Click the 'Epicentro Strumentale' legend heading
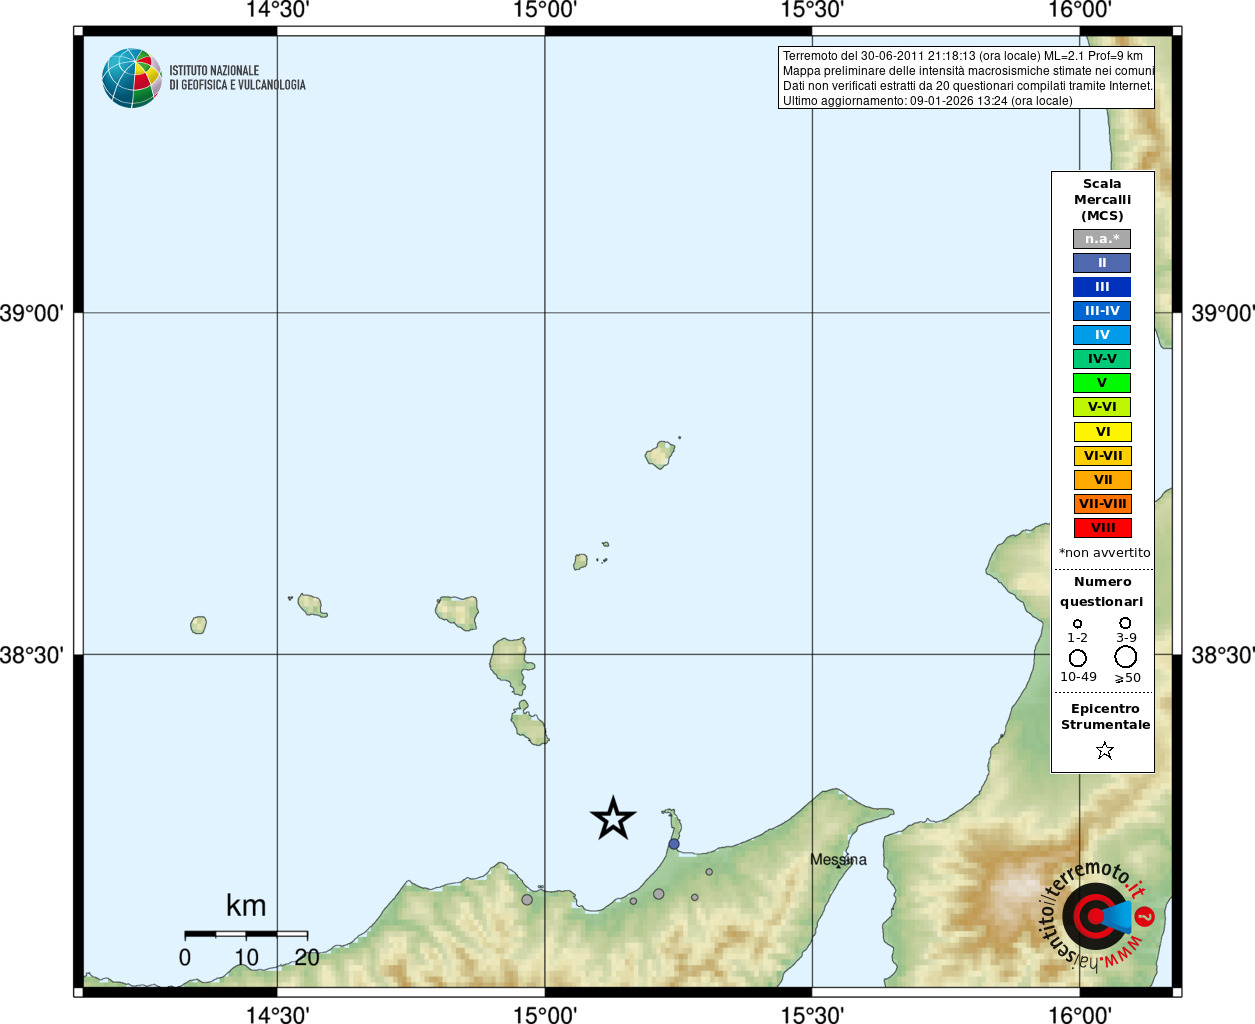 point(1105,717)
